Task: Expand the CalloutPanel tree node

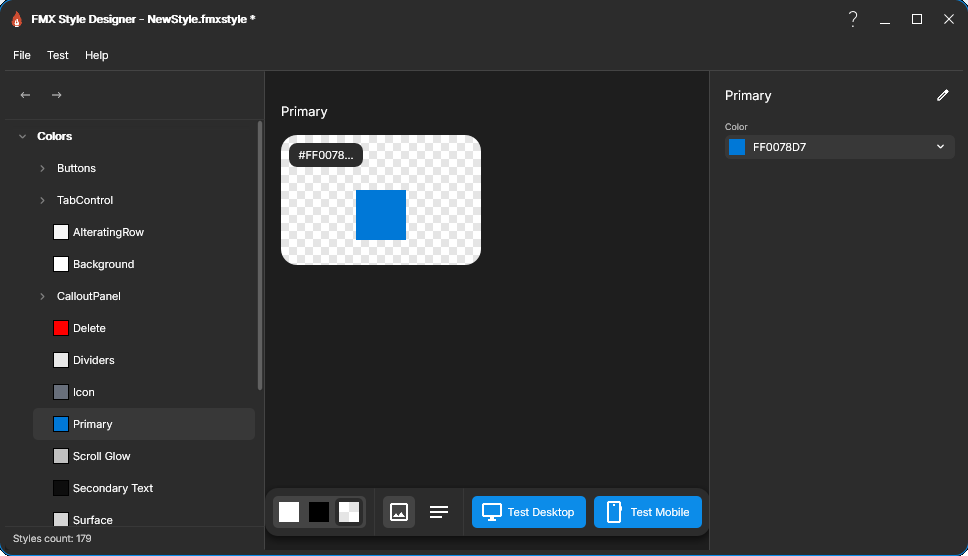Action: click(42, 296)
